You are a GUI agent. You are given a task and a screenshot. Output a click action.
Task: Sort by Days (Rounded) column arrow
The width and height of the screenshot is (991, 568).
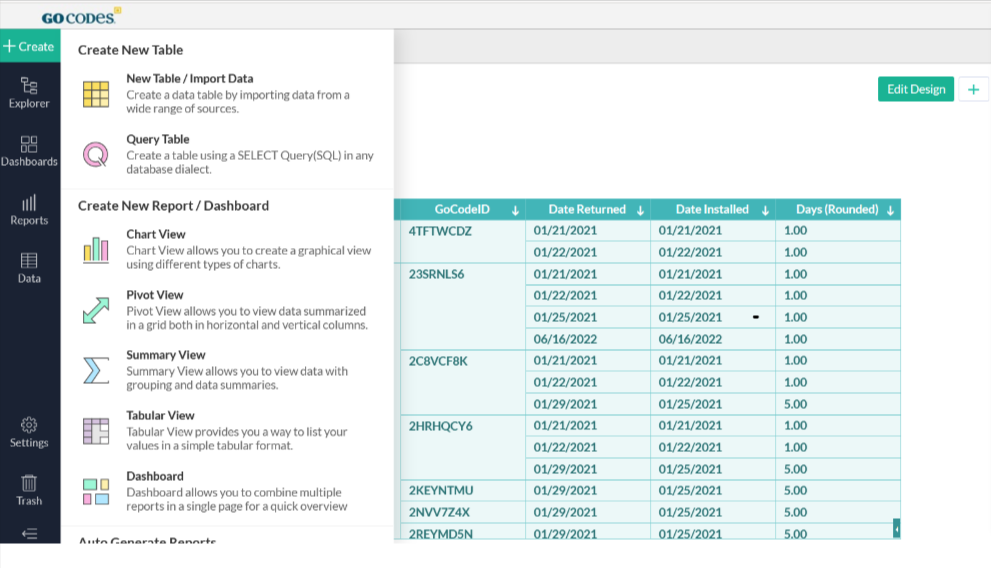[891, 210]
